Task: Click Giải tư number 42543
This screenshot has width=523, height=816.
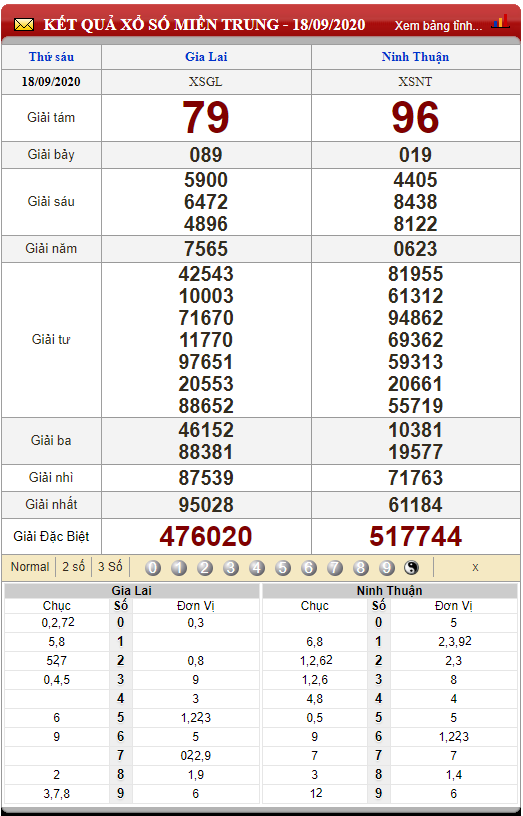Action: pyautogui.click(x=206, y=274)
